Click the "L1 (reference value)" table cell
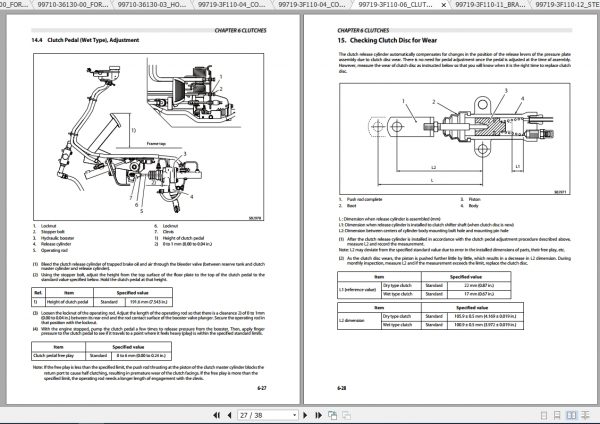Screen dimensions: 600x424 click(359, 290)
